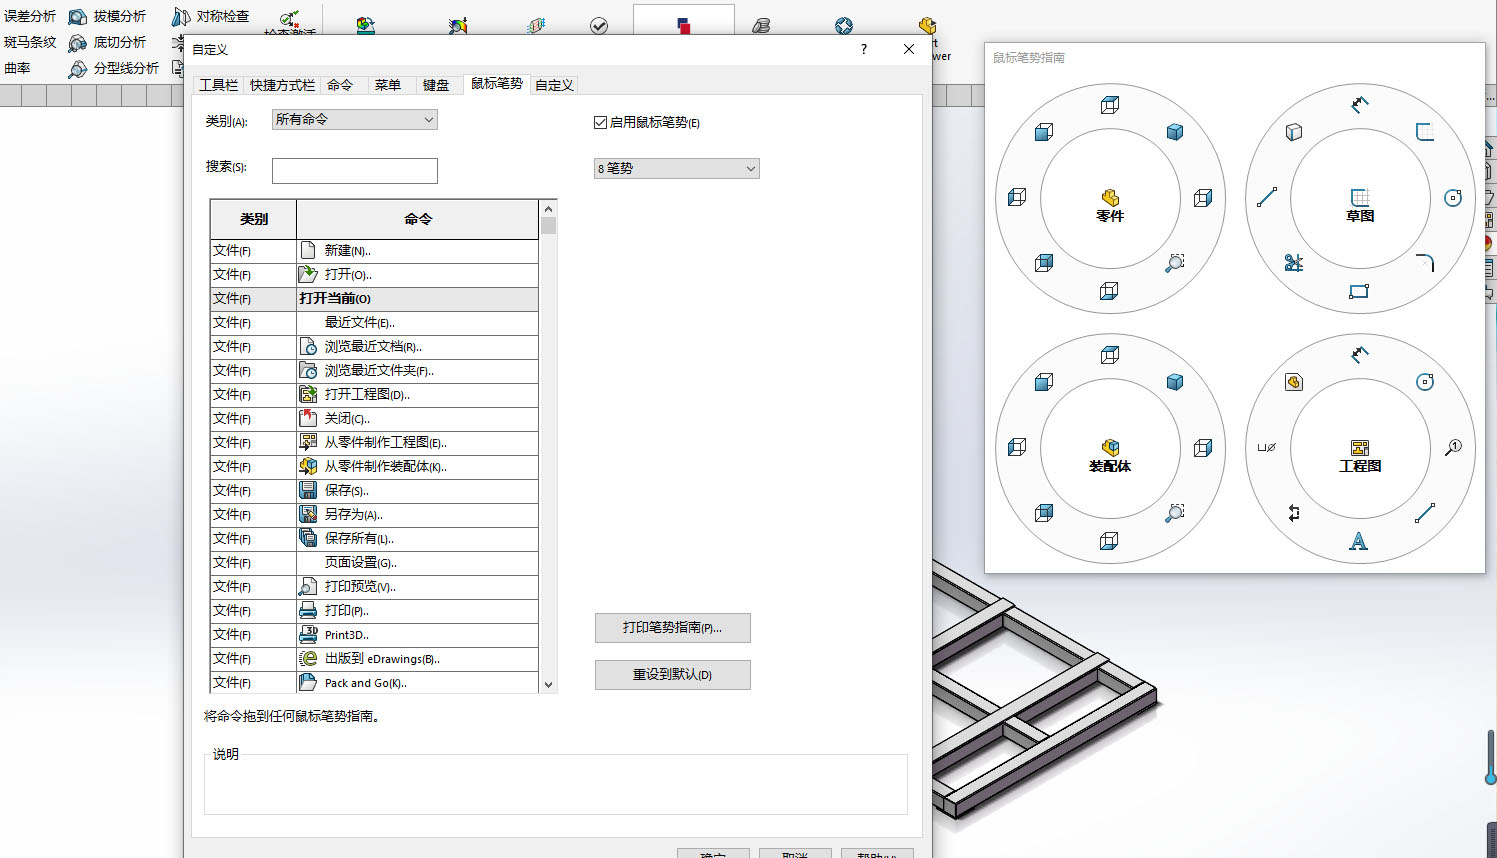Image resolution: width=1497 pixels, height=858 pixels.
Task: Focus the 搜索 search input field
Action: click(x=355, y=171)
